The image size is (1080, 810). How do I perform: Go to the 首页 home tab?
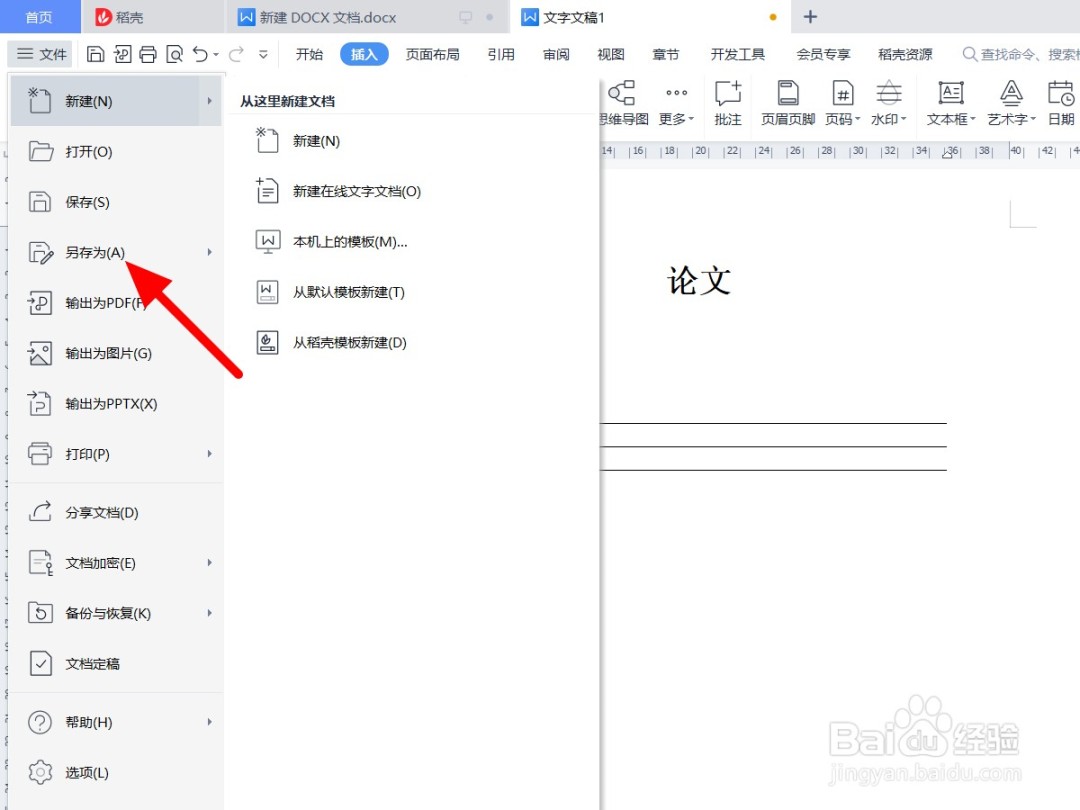39,17
